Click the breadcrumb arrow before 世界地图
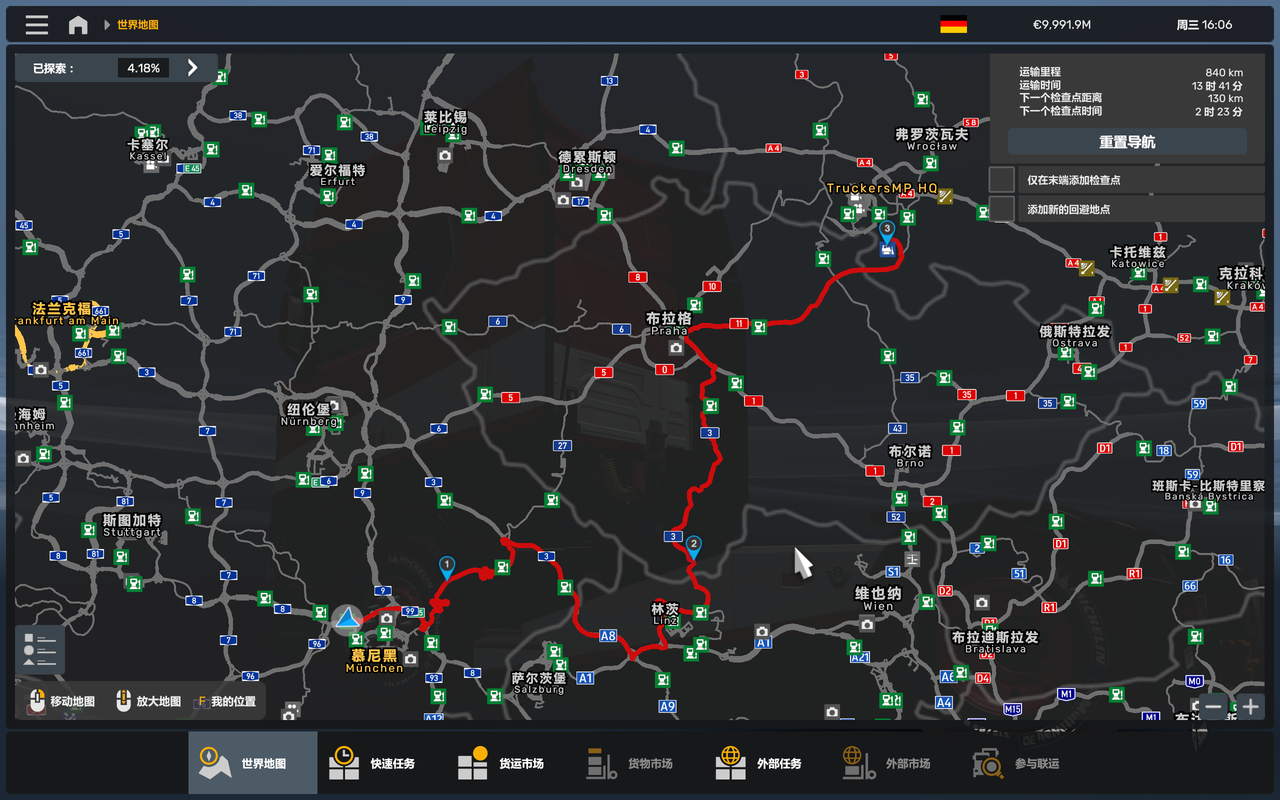The height and width of the screenshot is (800, 1280). point(107,25)
